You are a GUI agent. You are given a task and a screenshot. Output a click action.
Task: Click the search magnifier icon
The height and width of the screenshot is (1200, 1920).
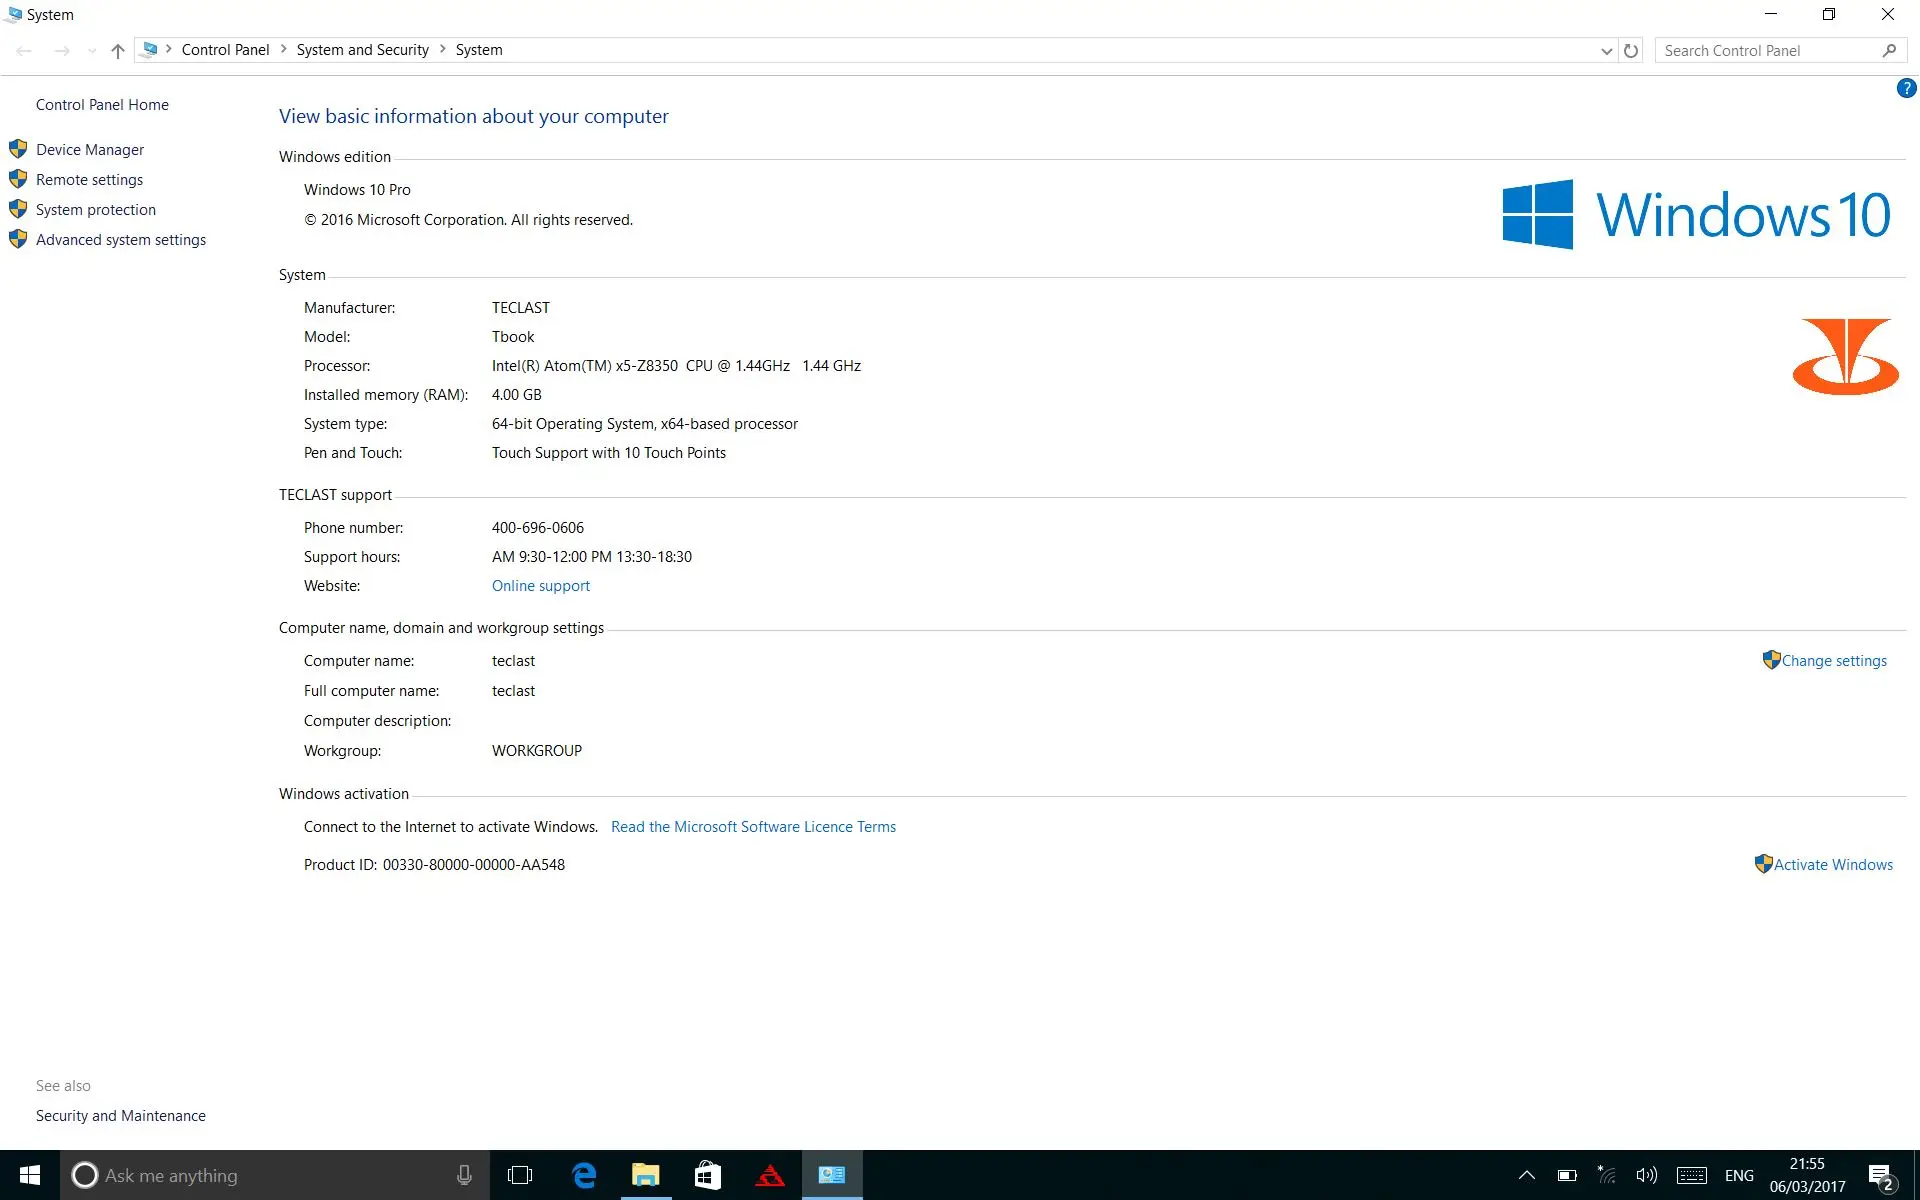[1889, 51]
